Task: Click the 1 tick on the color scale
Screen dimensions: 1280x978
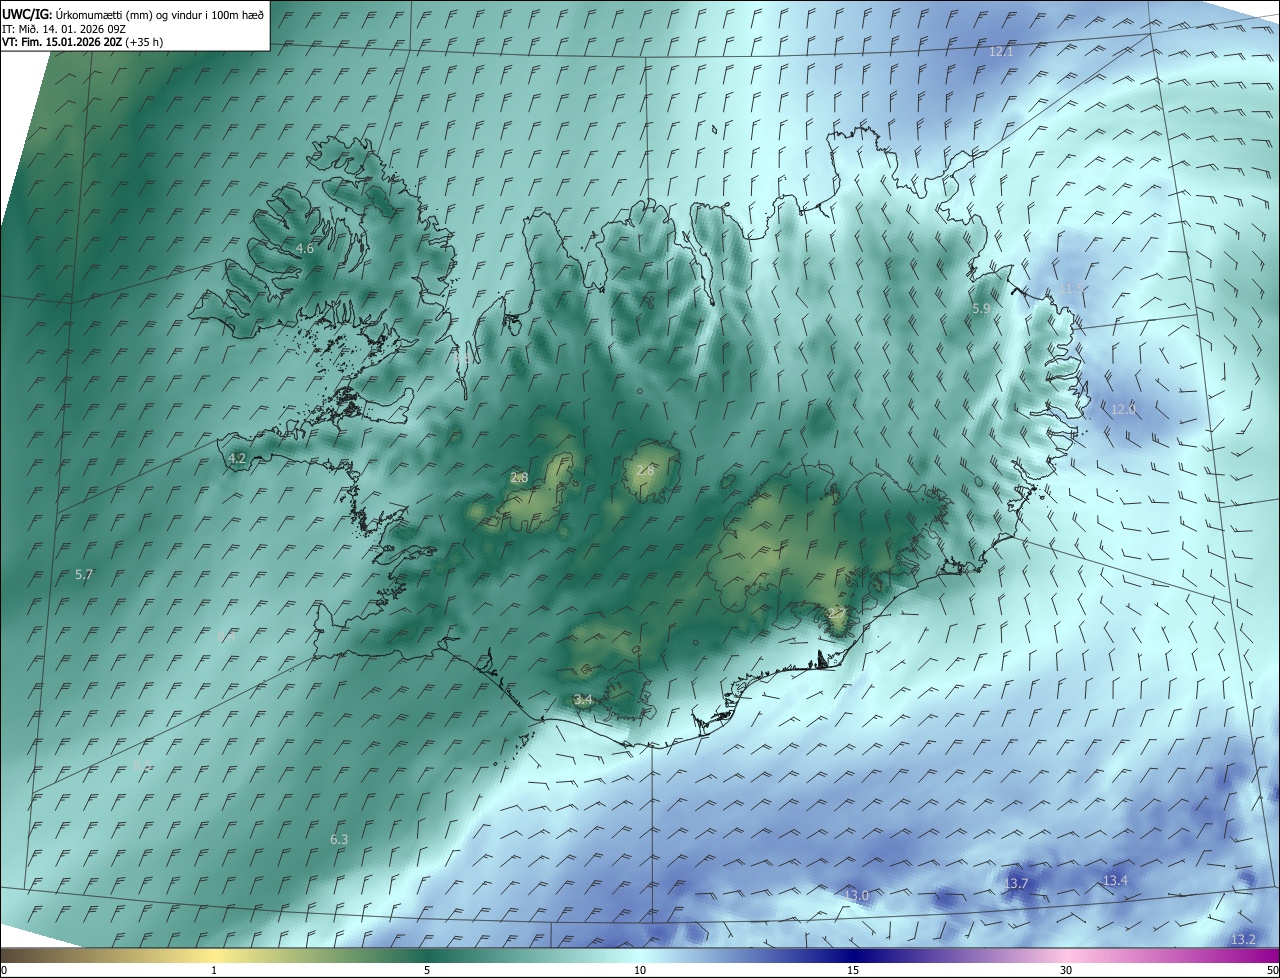Action: tap(214, 970)
